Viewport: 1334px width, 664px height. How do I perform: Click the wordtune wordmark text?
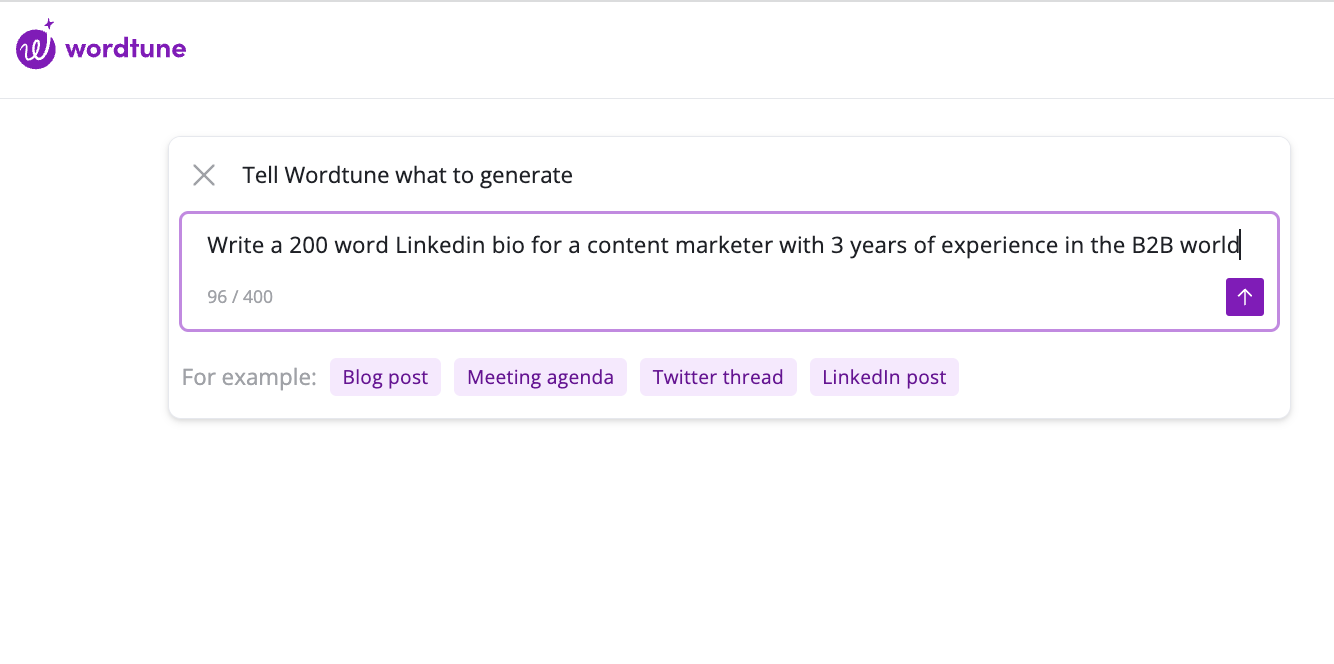click(x=125, y=48)
